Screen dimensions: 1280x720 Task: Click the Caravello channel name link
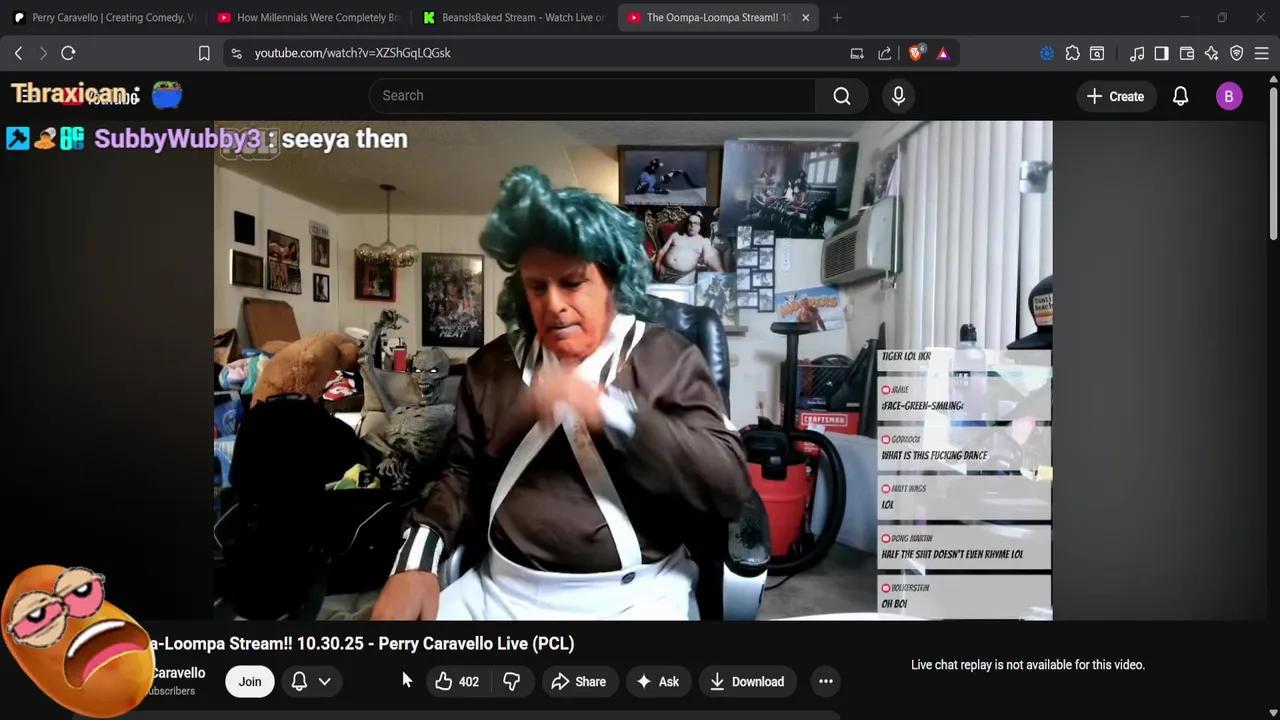point(178,674)
